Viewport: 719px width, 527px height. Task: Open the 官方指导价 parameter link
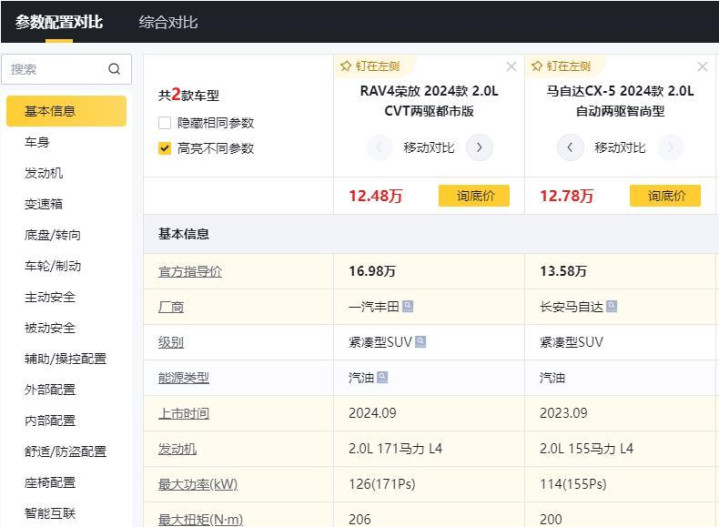tap(190, 272)
